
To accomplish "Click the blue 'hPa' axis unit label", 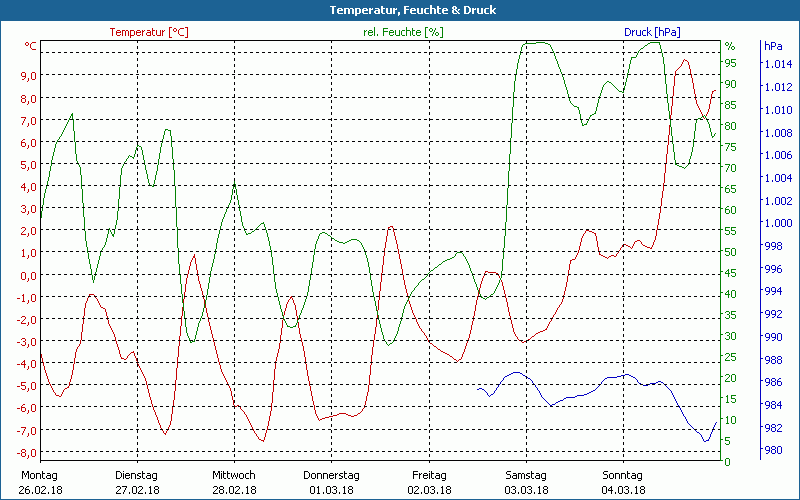I will [x=773, y=47].
